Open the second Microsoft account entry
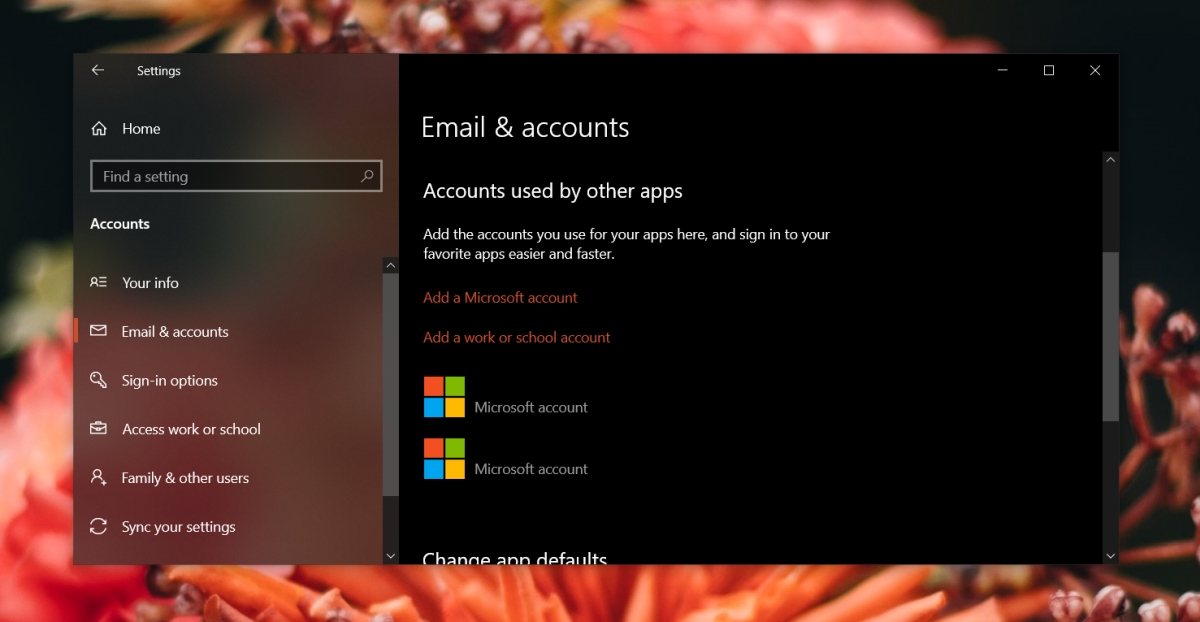Viewport: 1200px width, 622px height. tap(506, 458)
